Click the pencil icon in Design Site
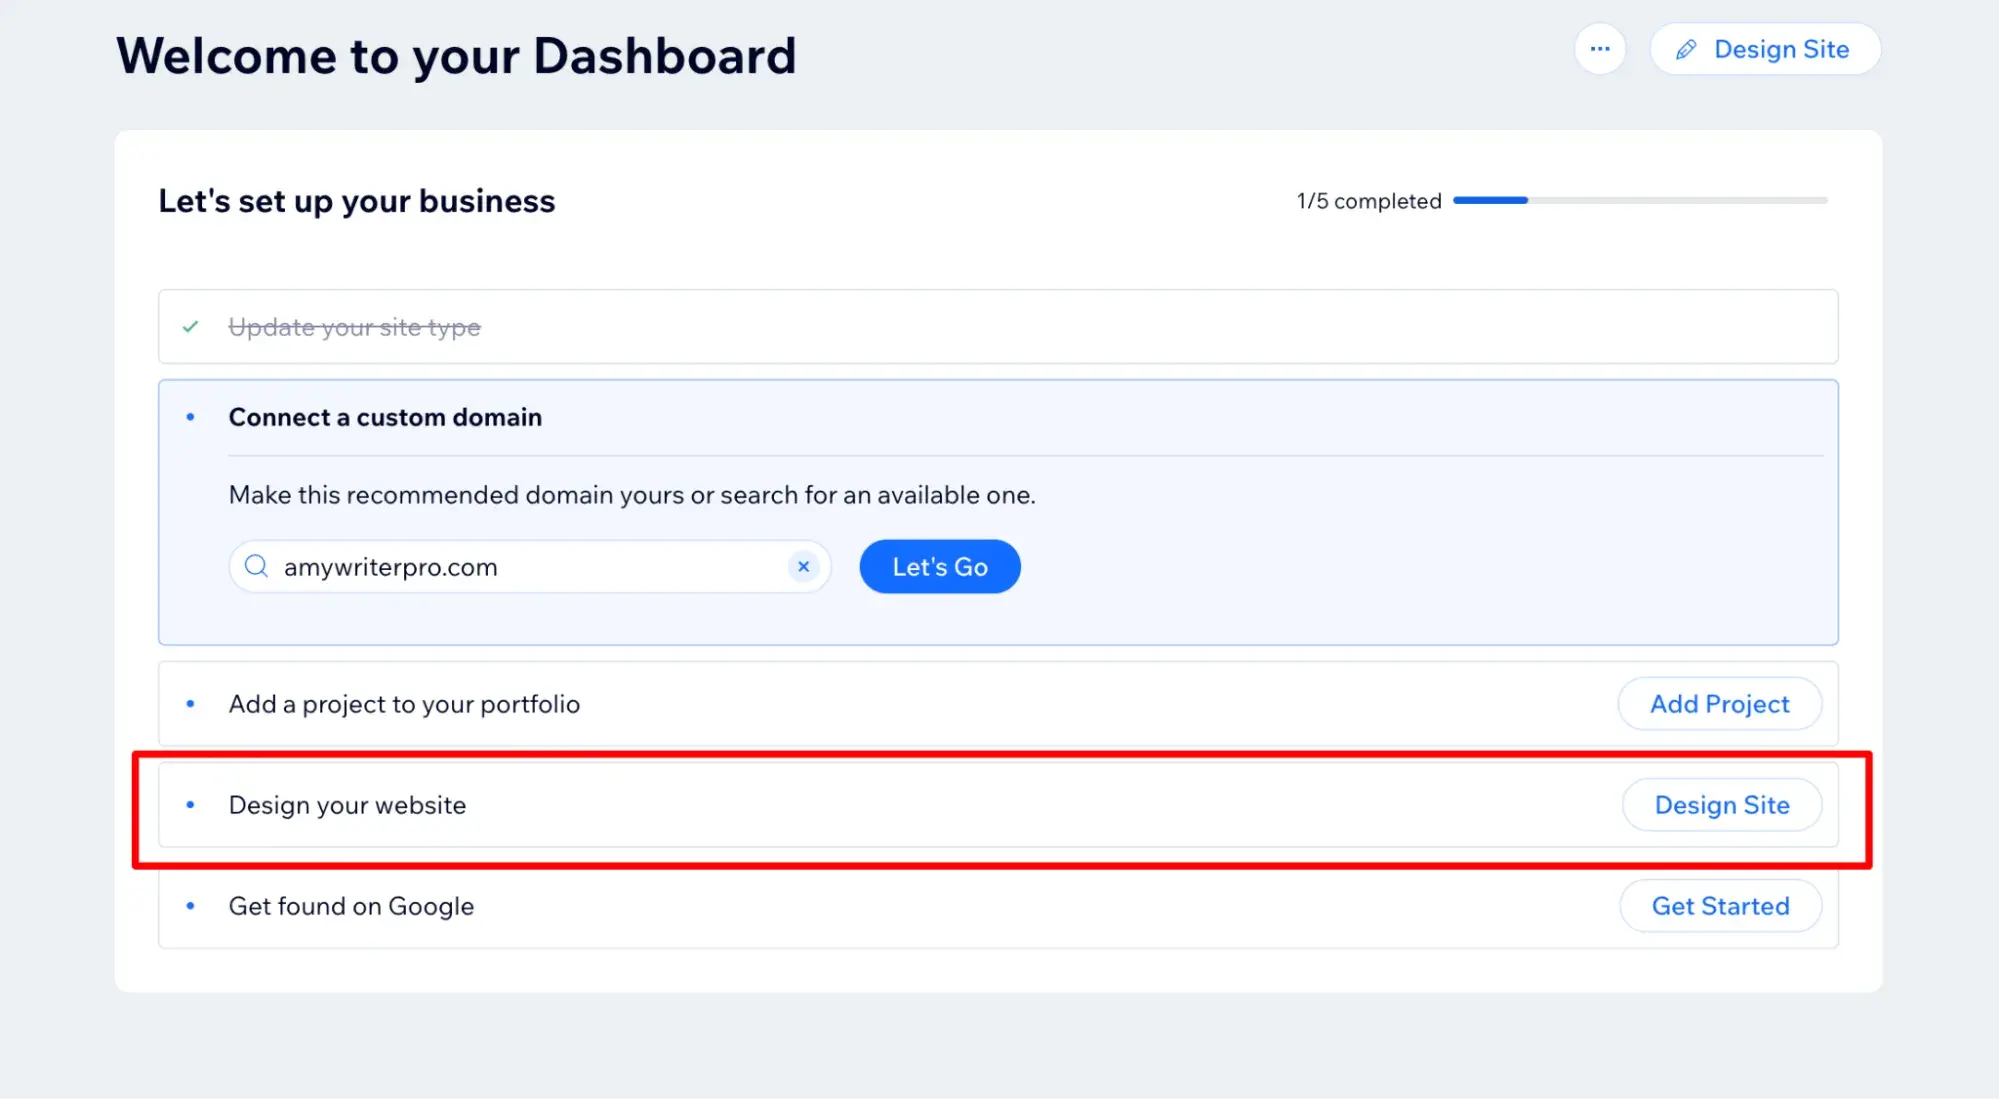Viewport: 1999px width, 1100px height. 1686,49
